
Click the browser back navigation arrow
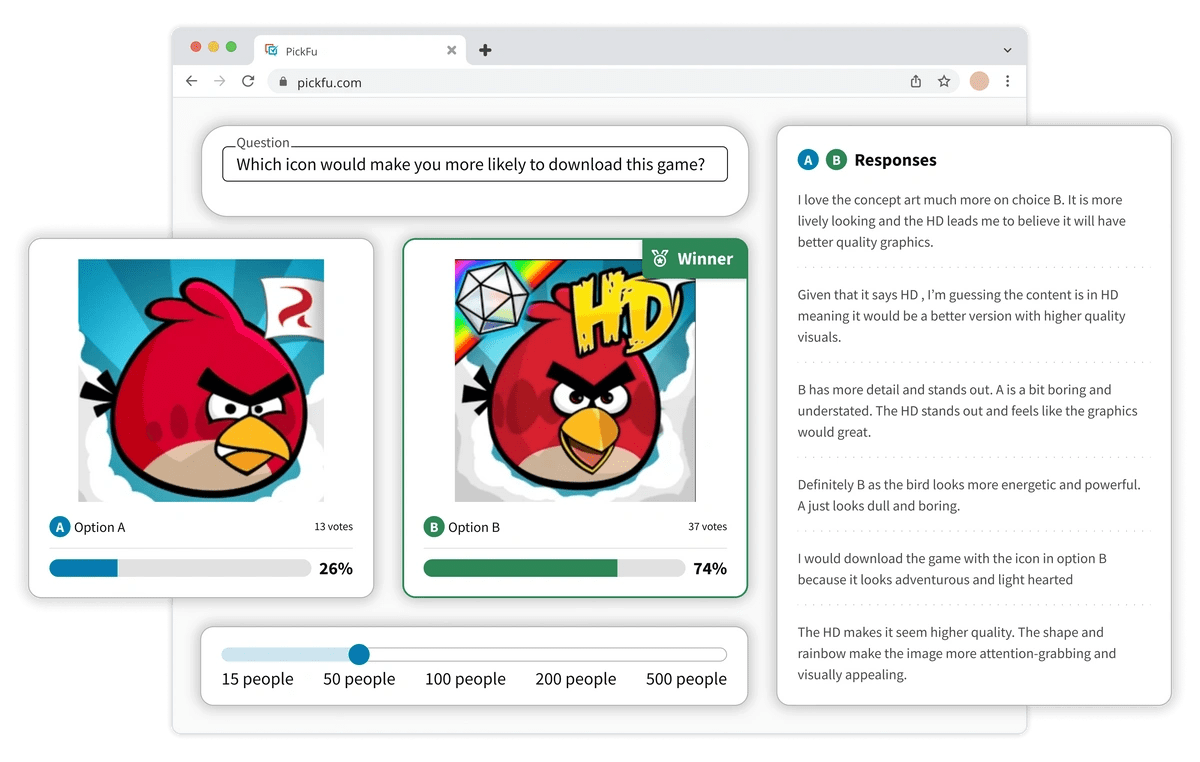tap(191, 82)
